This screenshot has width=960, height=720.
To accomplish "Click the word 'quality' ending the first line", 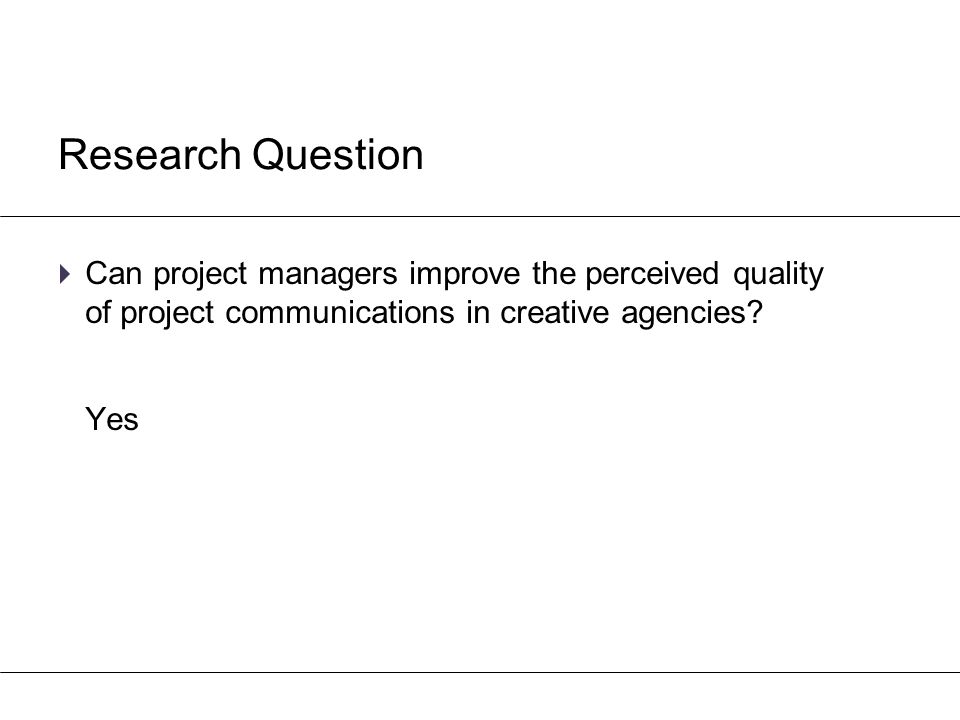I will pos(778,274).
